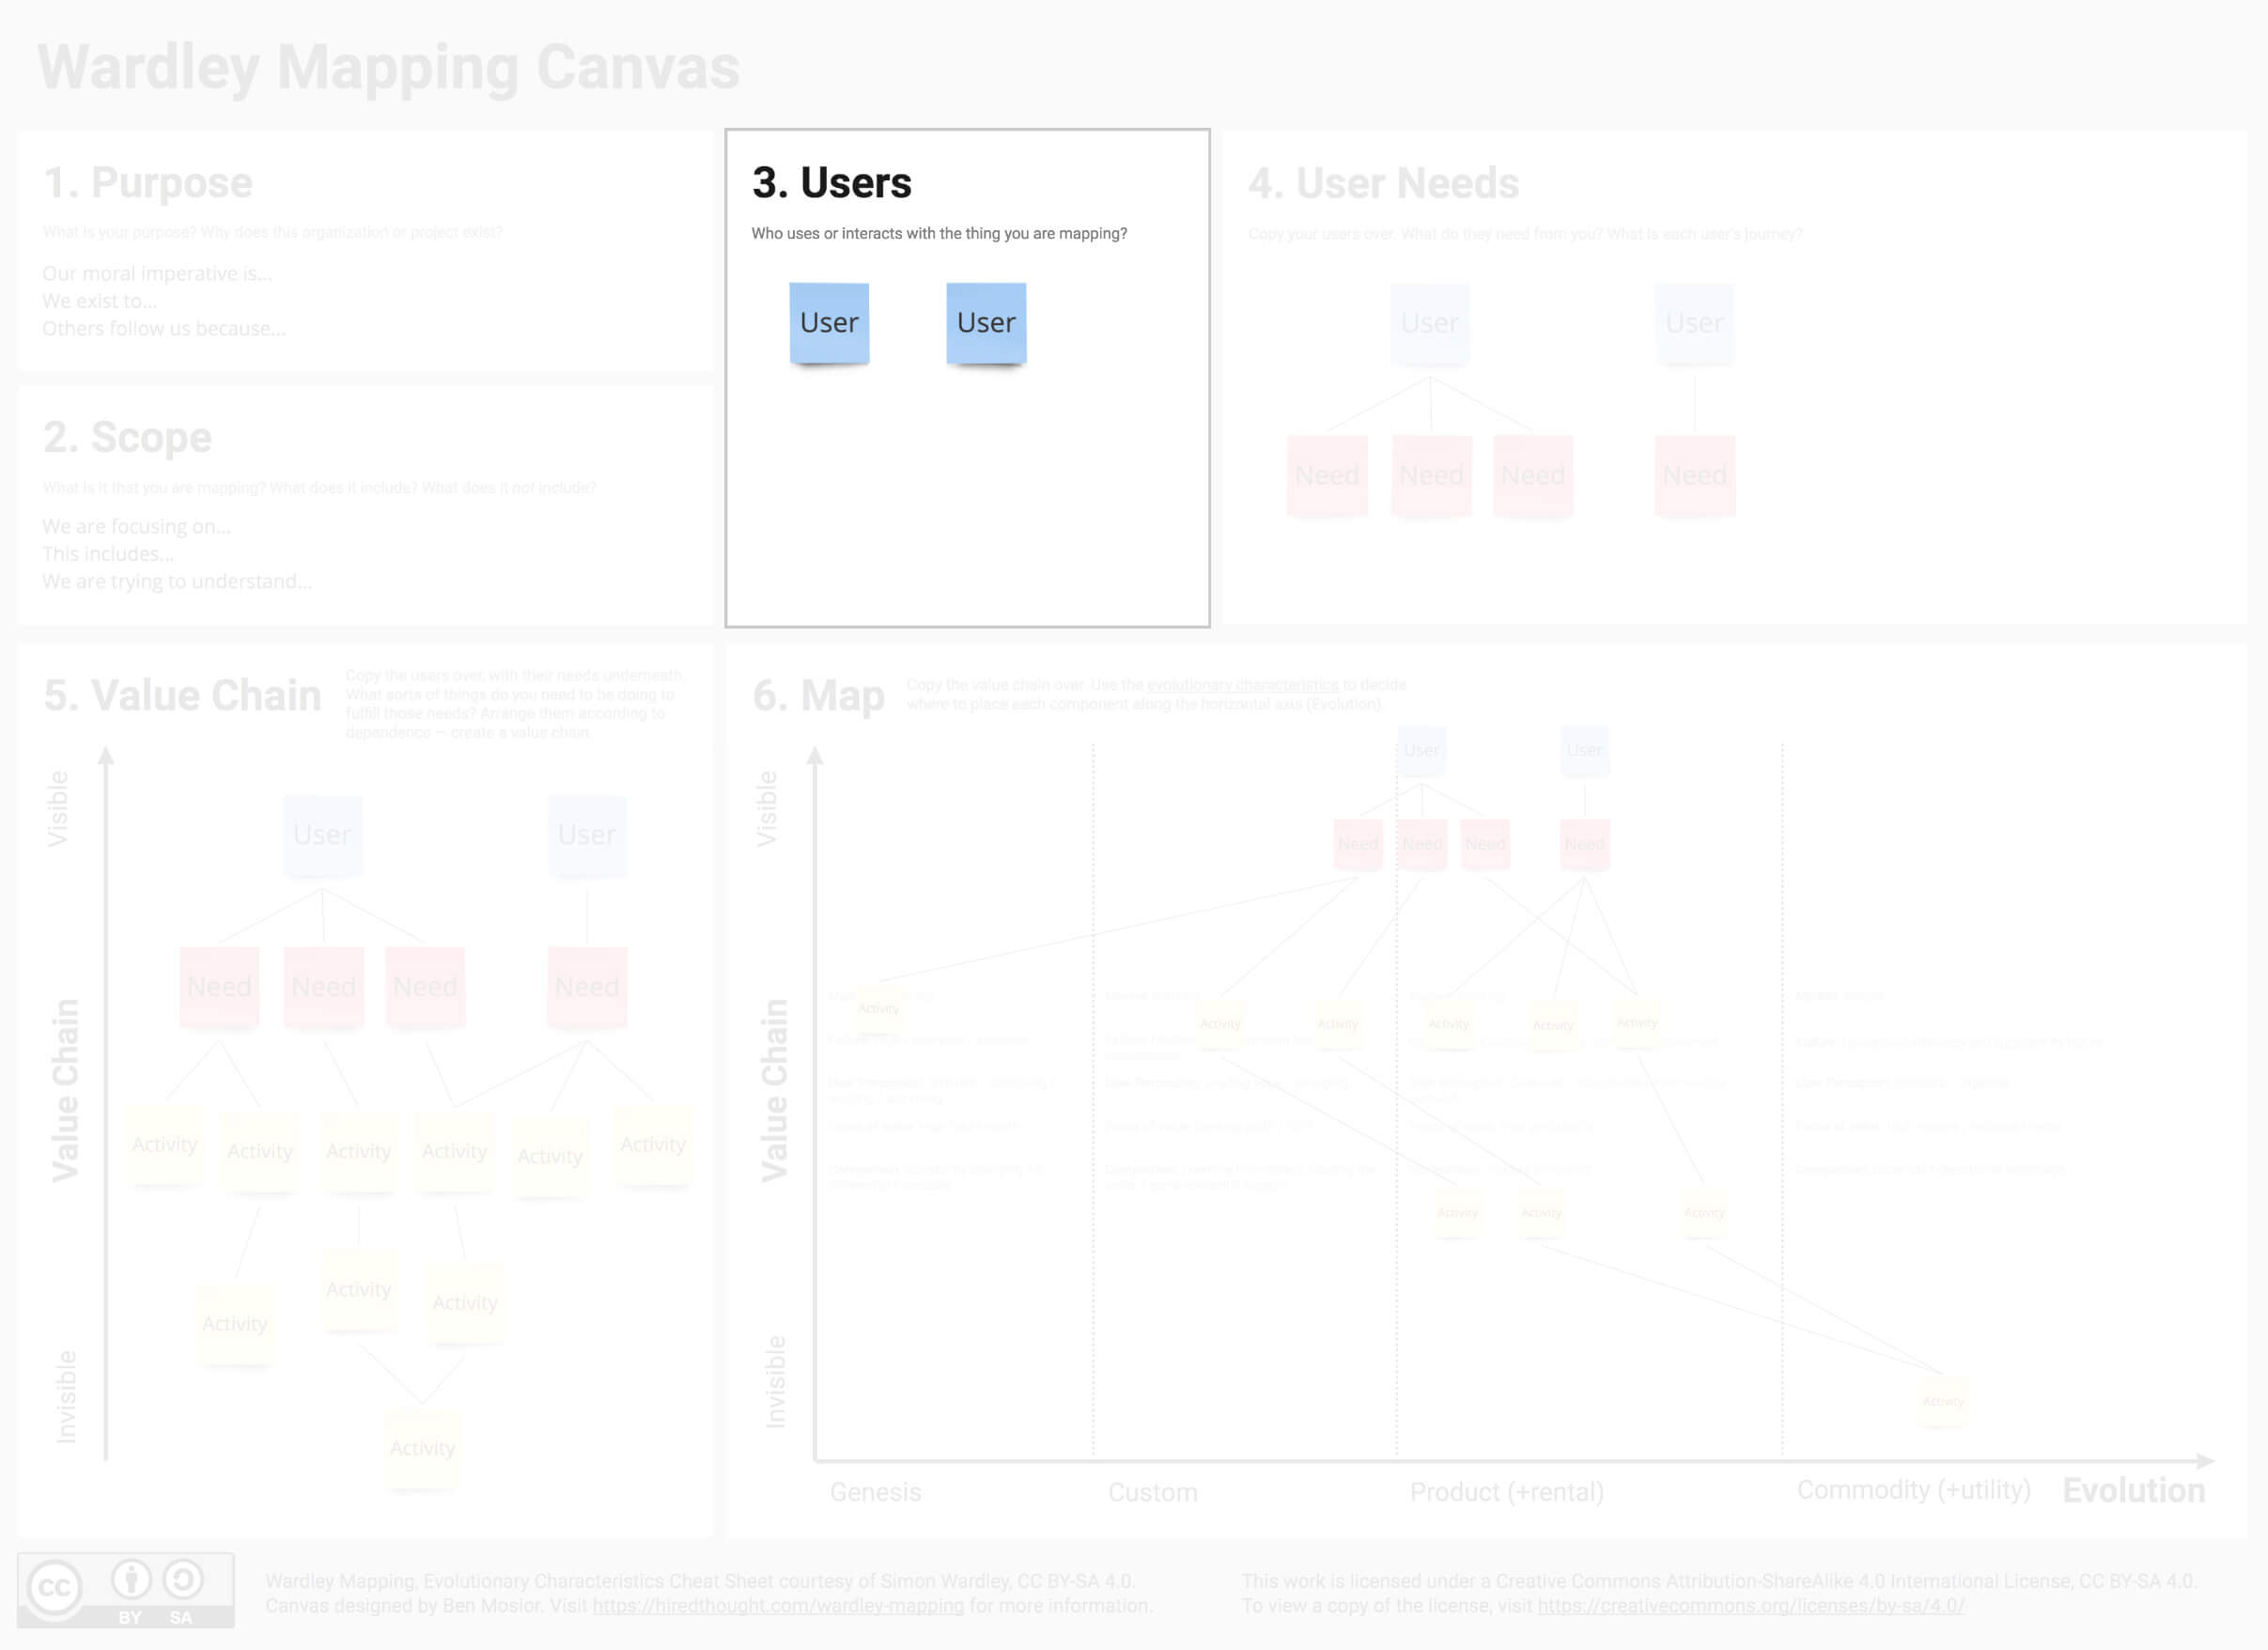2268x1650 pixels.
Task: Click the 'What is your purpose?' prompt text
Action: (x=272, y=232)
